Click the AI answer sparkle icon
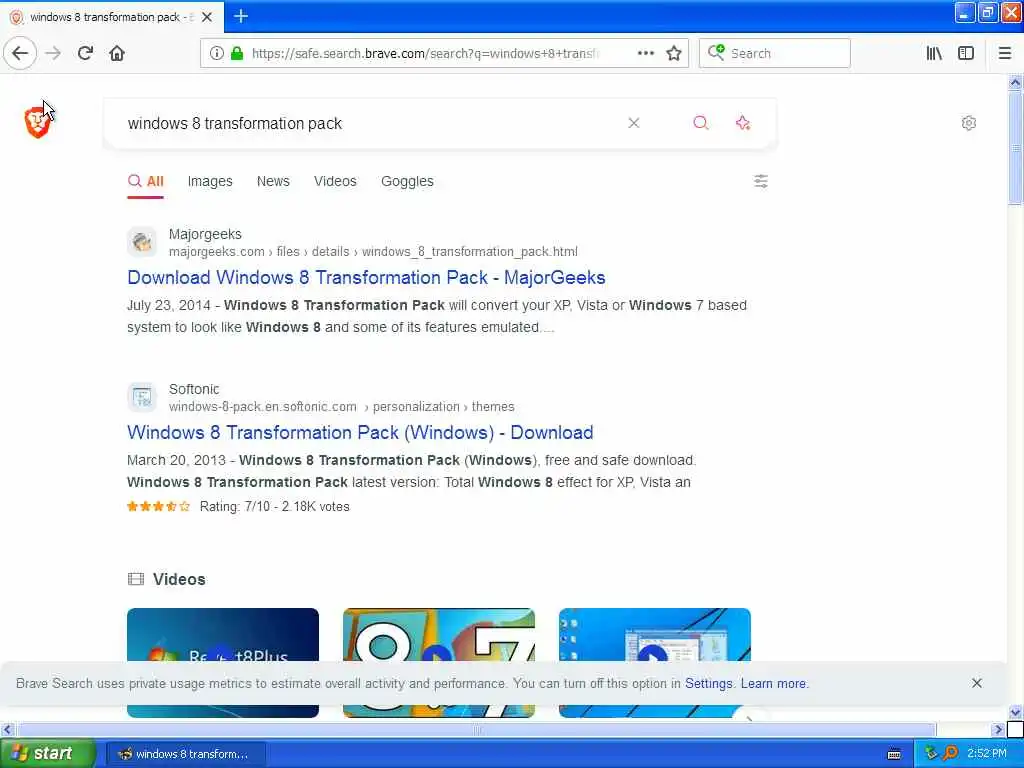Viewport: 1024px width, 768px height. pos(743,123)
